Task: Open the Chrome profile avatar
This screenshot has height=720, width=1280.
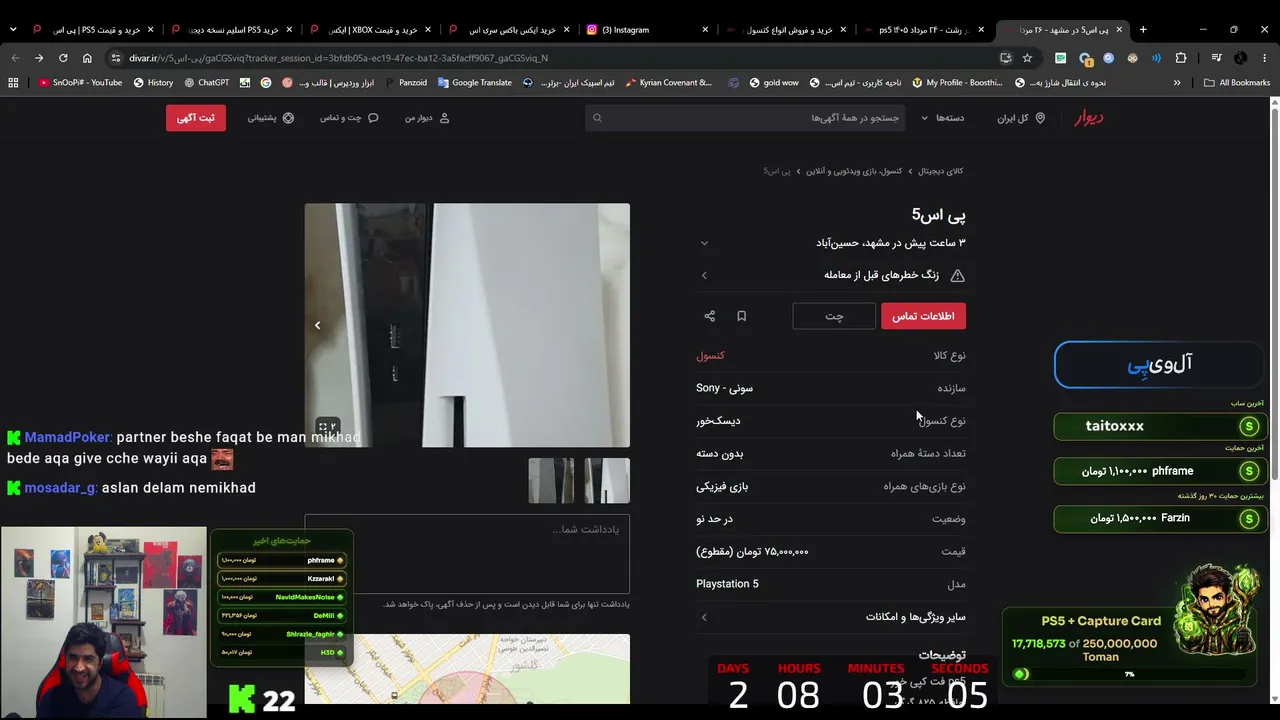Action: pos(1240,58)
